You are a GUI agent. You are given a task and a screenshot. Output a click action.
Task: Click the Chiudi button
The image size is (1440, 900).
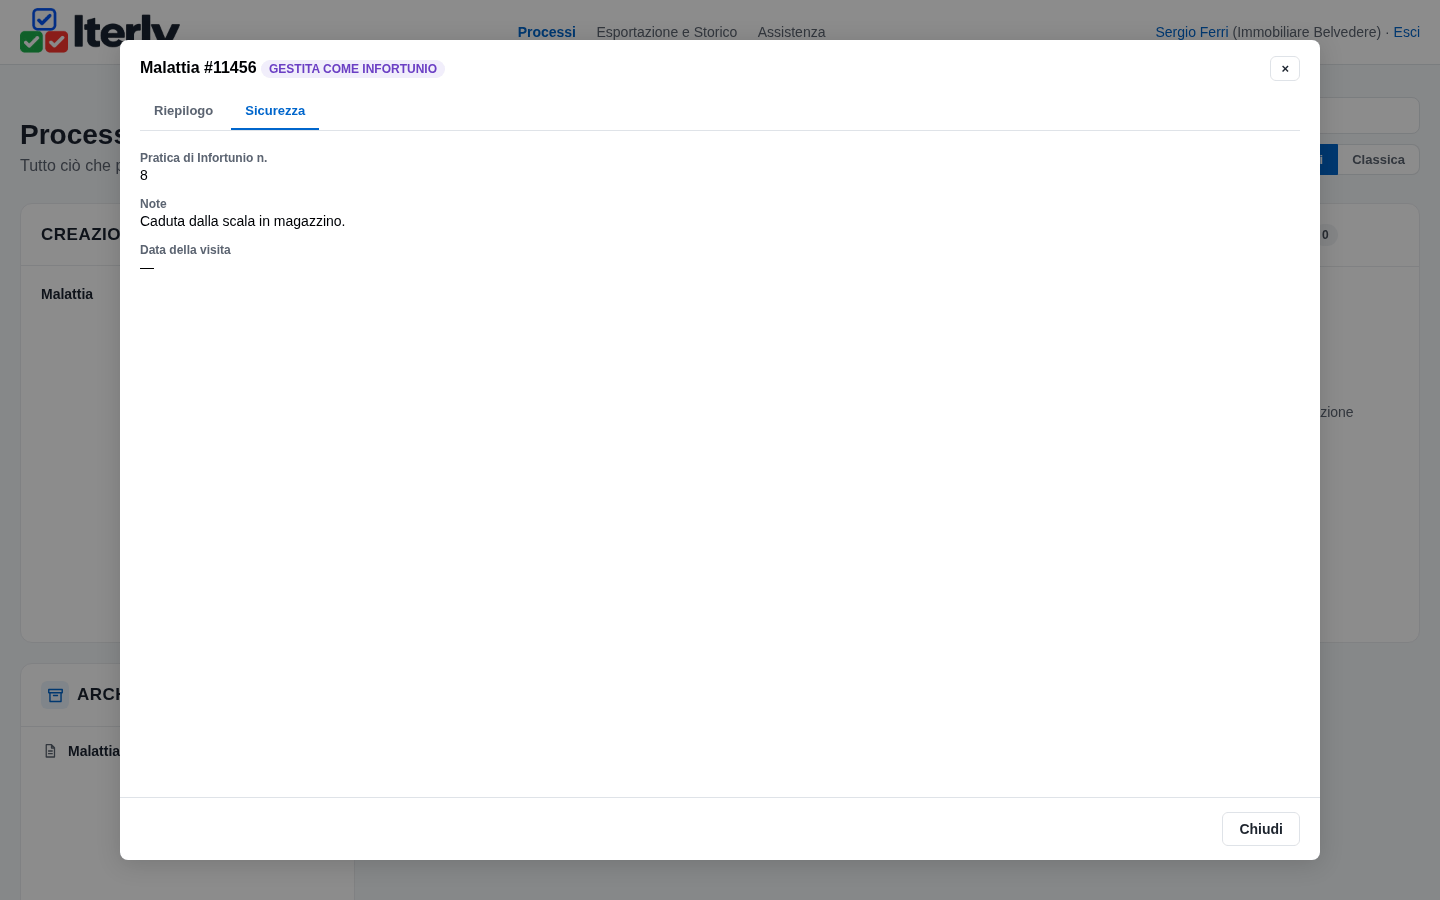click(1261, 829)
